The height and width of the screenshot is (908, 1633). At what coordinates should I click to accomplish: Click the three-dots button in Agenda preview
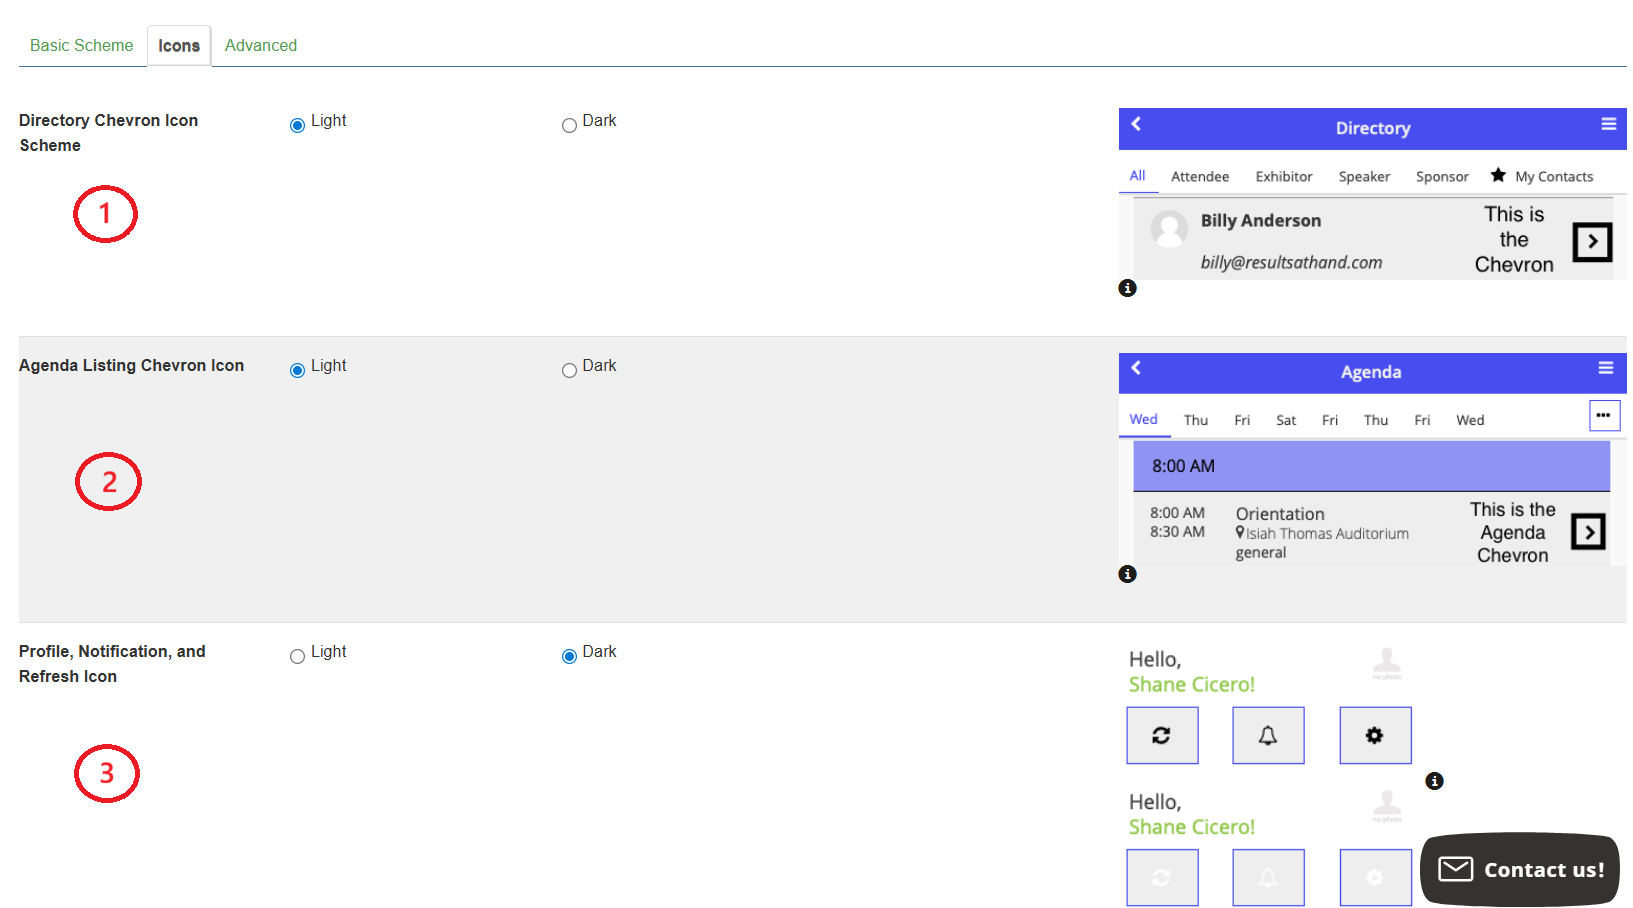click(x=1604, y=415)
